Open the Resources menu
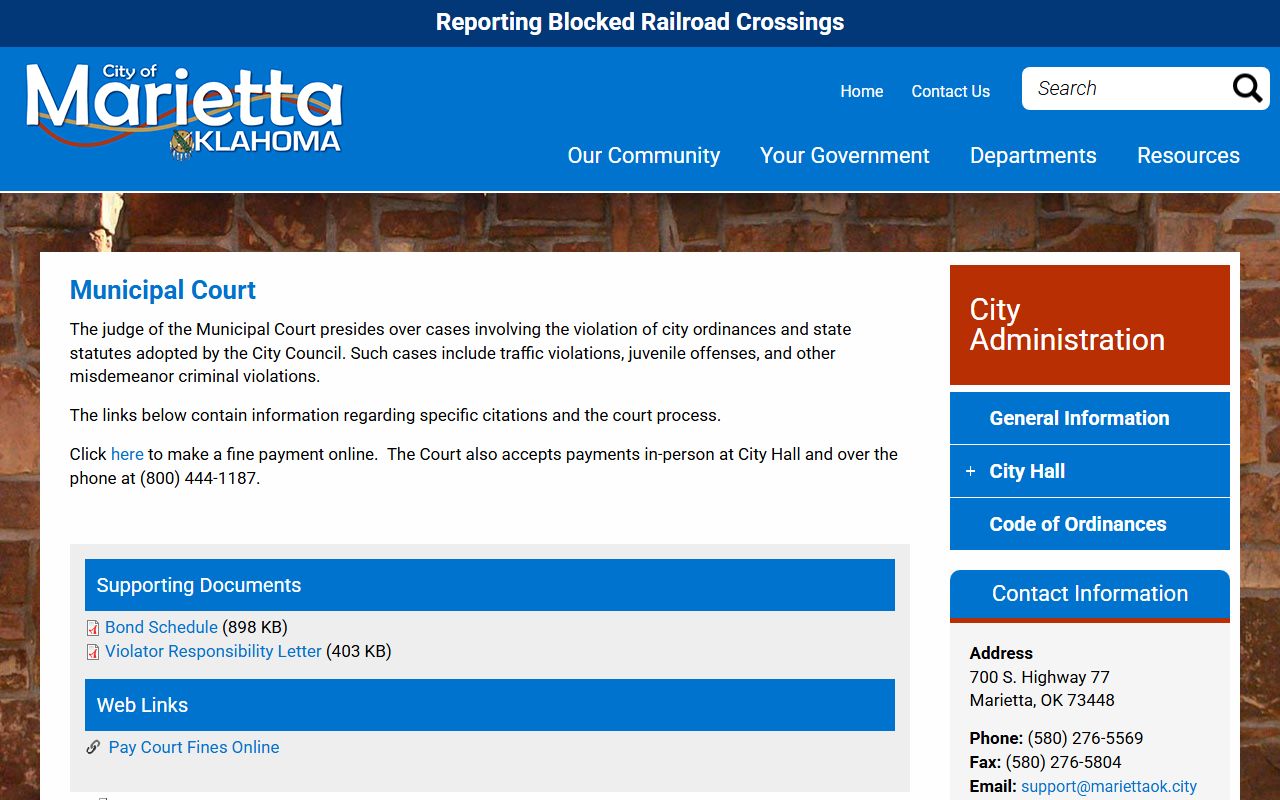 pyautogui.click(x=1188, y=155)
